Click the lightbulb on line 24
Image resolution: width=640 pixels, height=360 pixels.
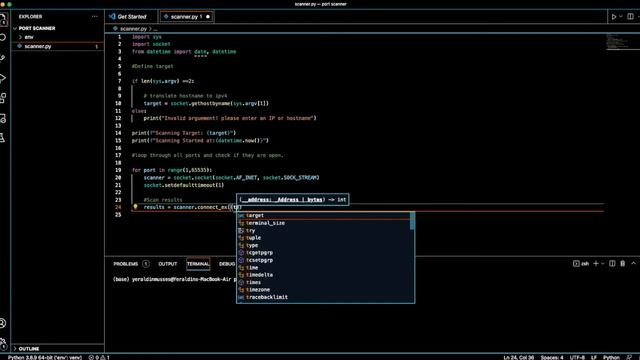click(x=135, y=207)
